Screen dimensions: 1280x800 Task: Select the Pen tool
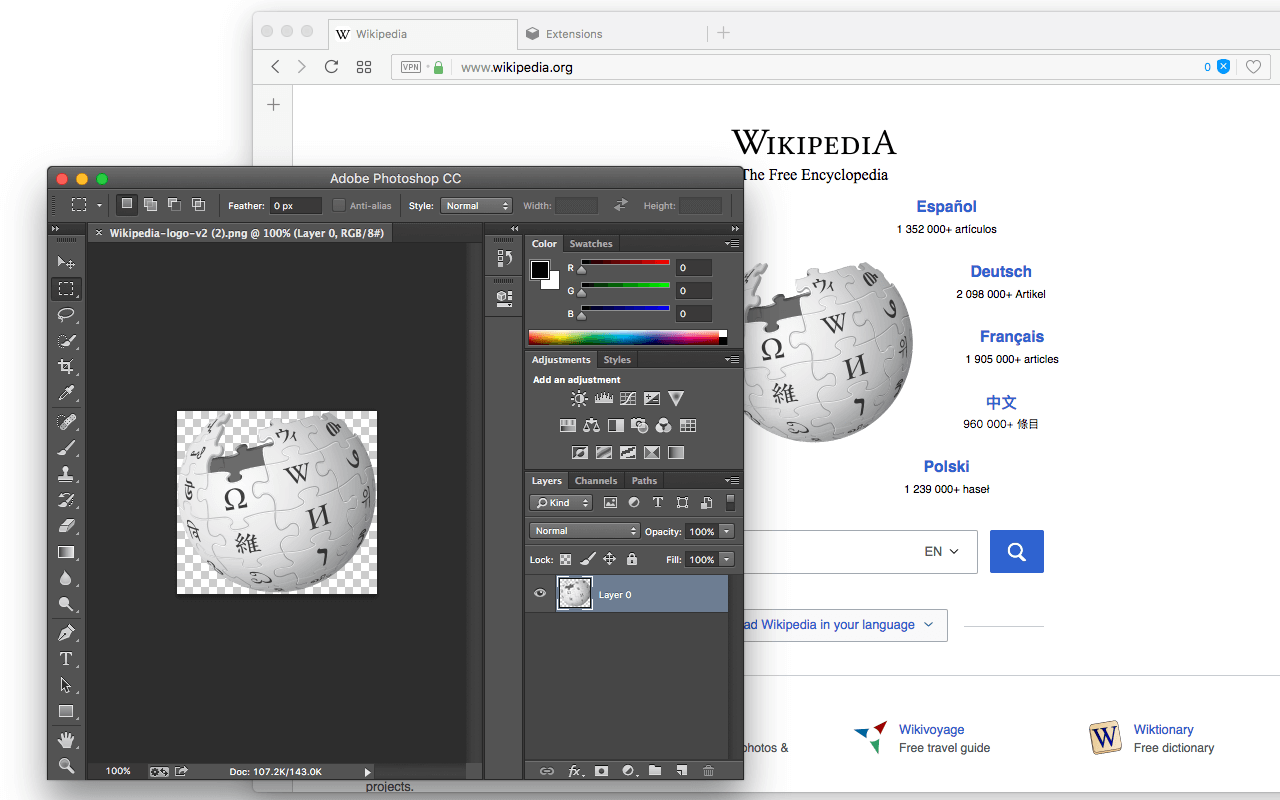tap(66, 633)
